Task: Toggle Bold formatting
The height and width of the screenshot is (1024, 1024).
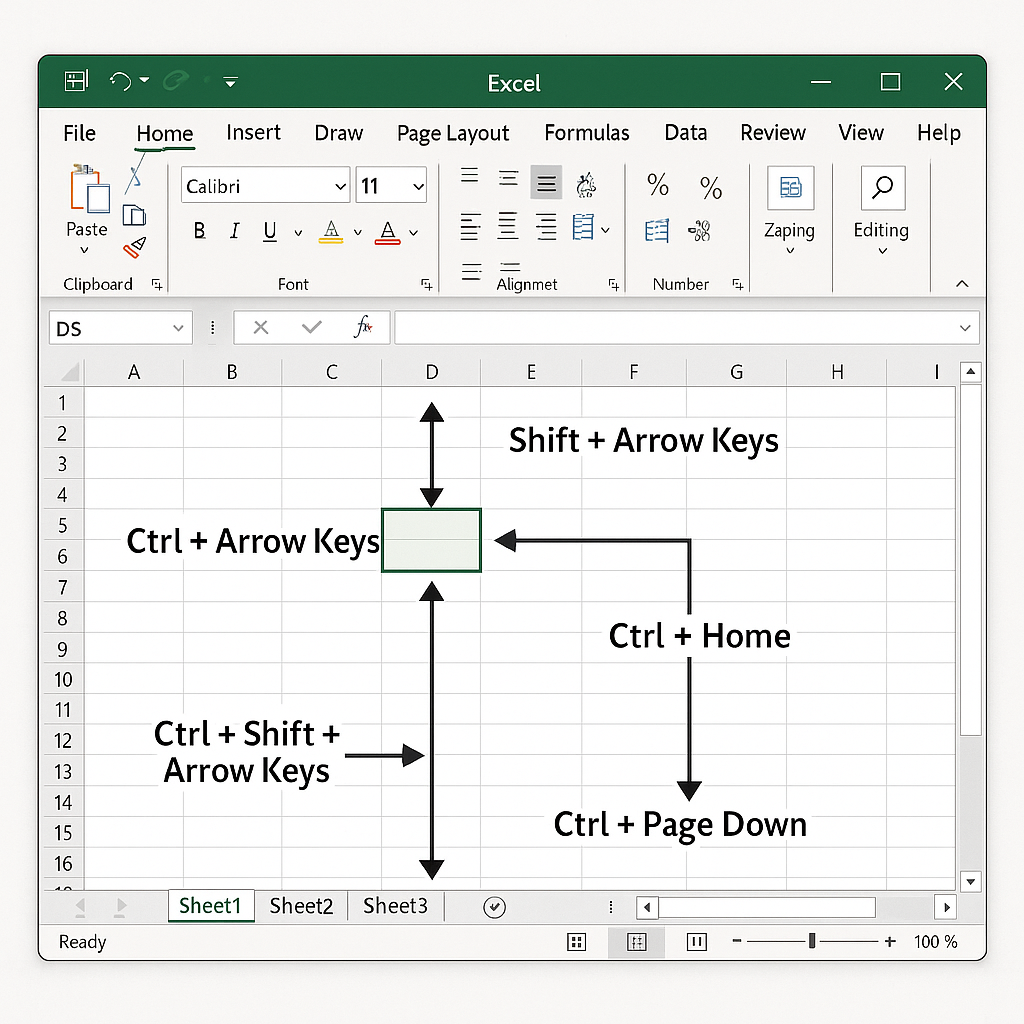Action: (199, 231)
